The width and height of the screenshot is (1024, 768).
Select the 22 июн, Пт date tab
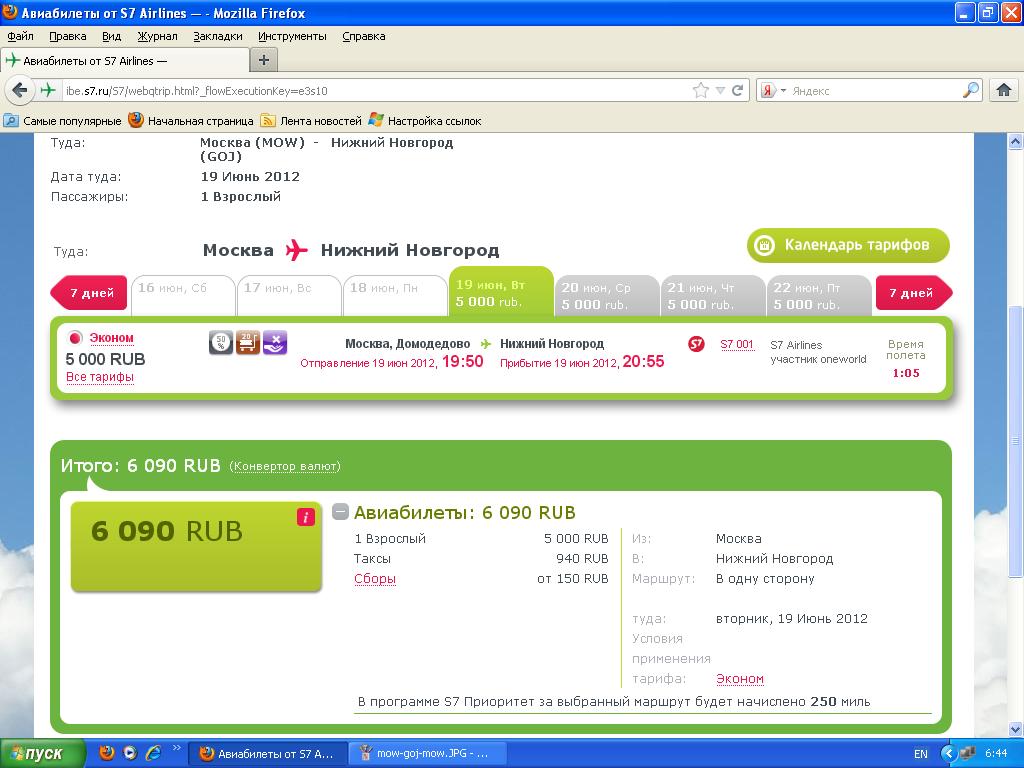click(819, 295)
